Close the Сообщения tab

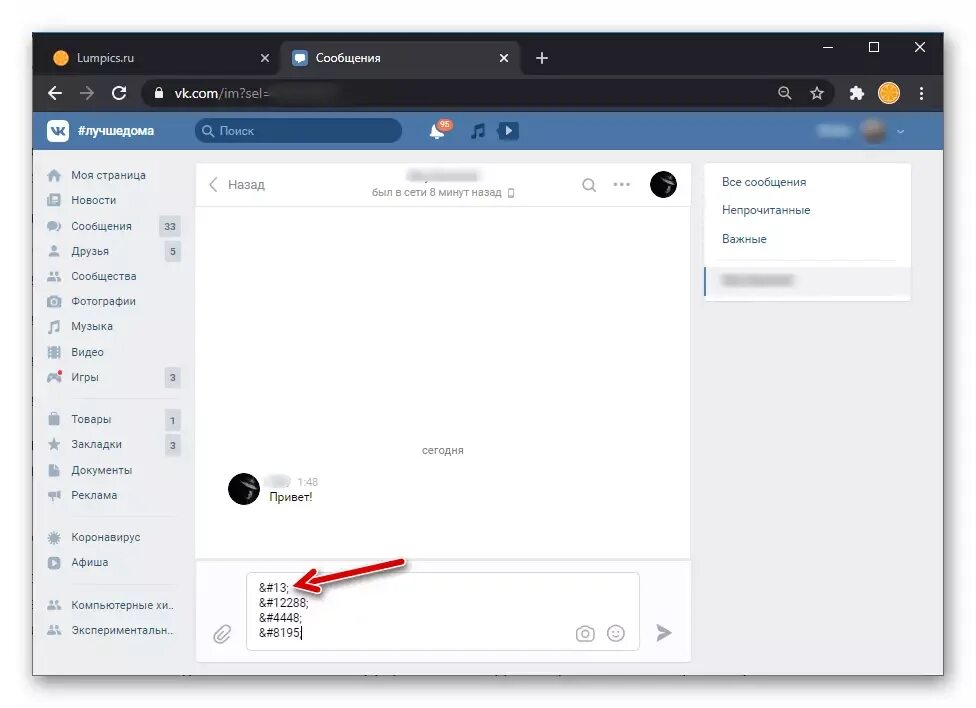coord(504,58)
